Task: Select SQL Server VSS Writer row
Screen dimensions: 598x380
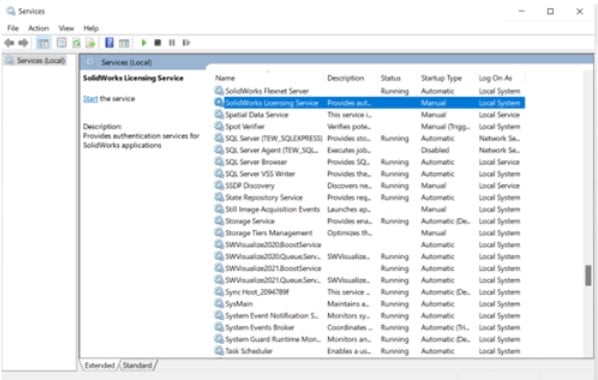Action: click(369, 174)
